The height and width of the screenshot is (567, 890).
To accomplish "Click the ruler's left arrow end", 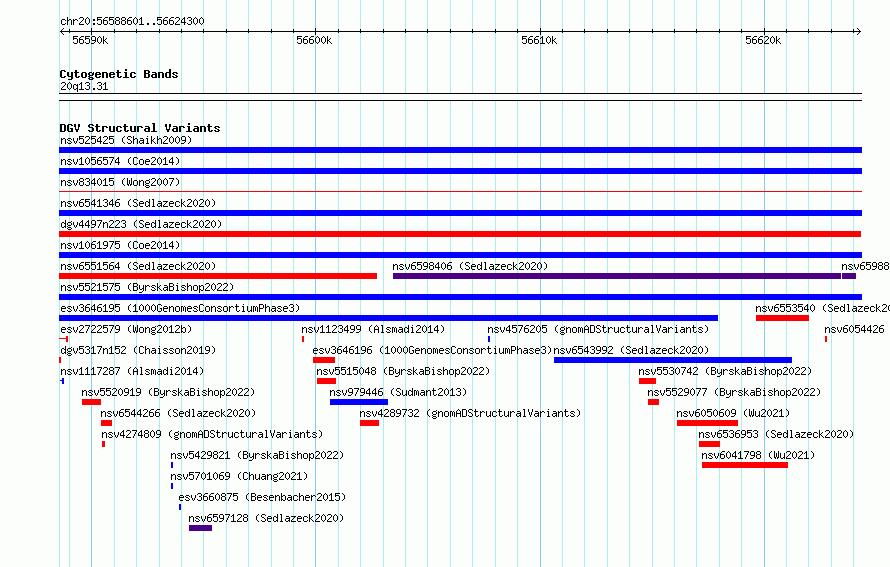I will (x=62, y=31).
